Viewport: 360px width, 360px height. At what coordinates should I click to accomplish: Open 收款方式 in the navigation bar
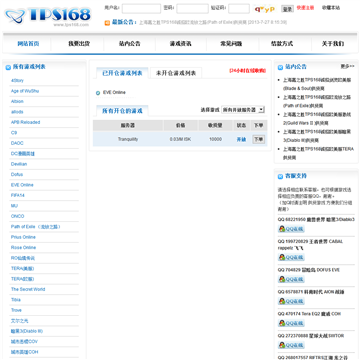[282, 44]
